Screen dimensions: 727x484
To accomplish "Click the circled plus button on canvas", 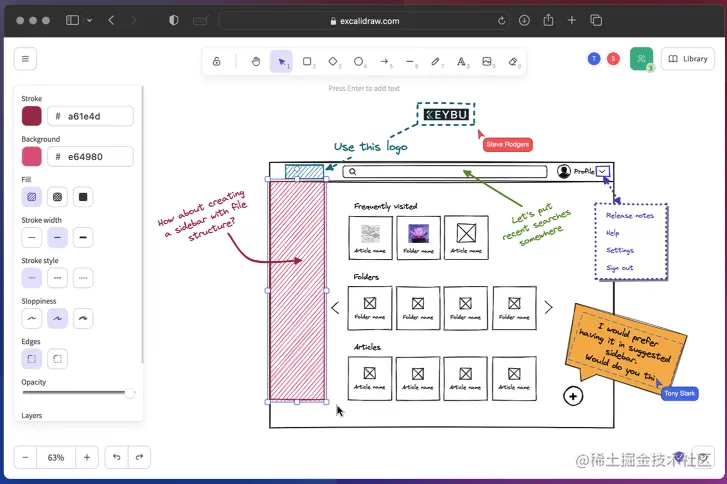I will 573,396.
